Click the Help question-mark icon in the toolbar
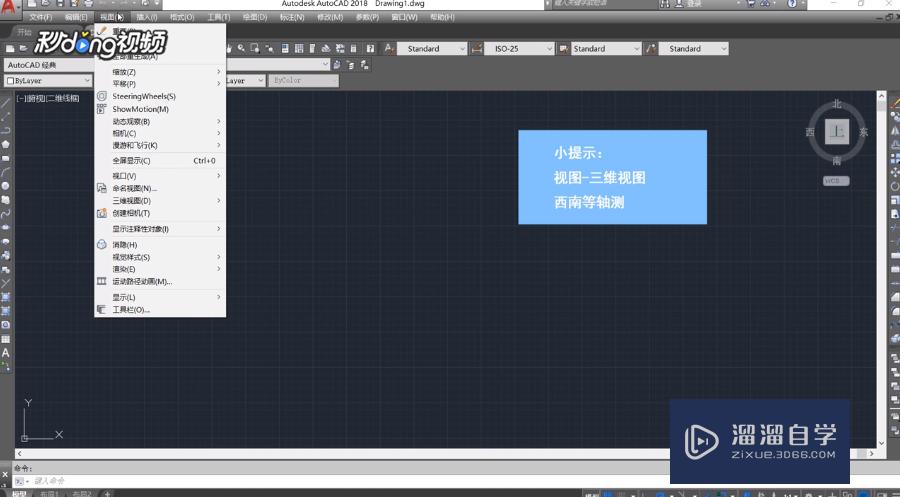Image resolution: width=900 pixels, height=497 pixels. tap(370, 49)
